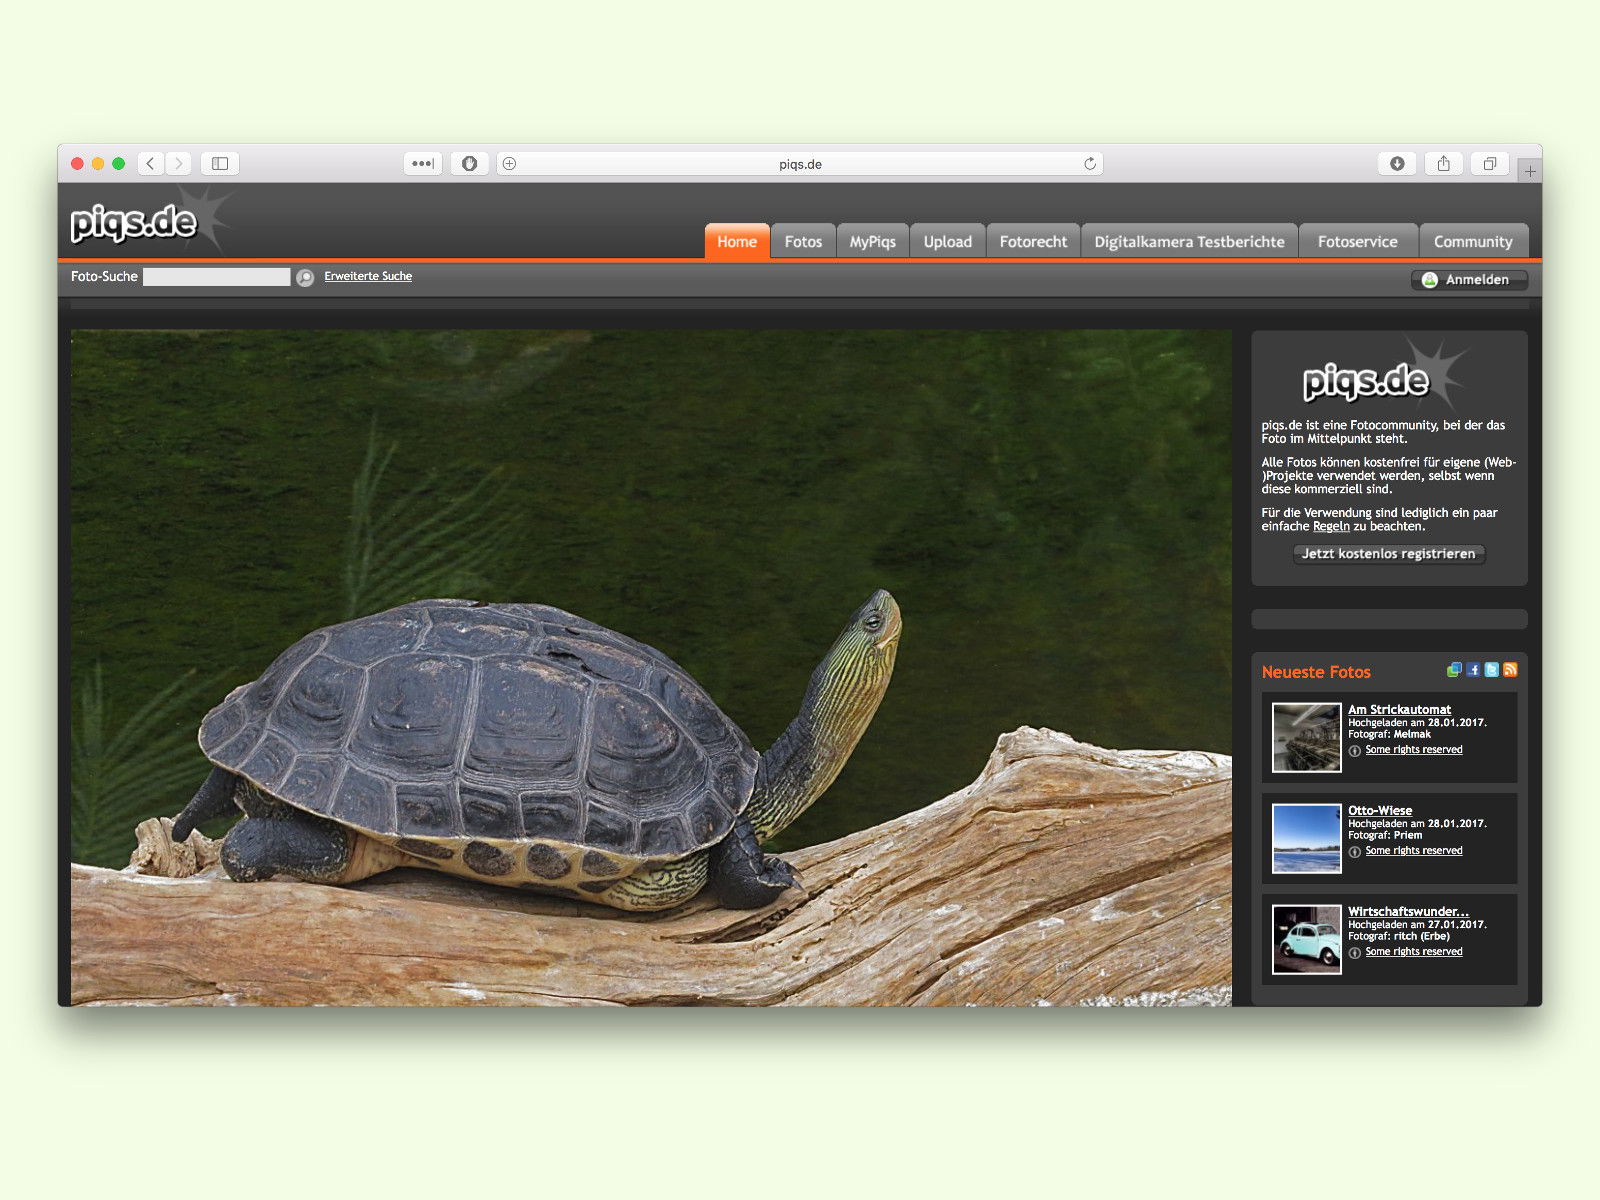
Task: Open the Otto-Wiese photo link
Action: (x=1380, y=810)
